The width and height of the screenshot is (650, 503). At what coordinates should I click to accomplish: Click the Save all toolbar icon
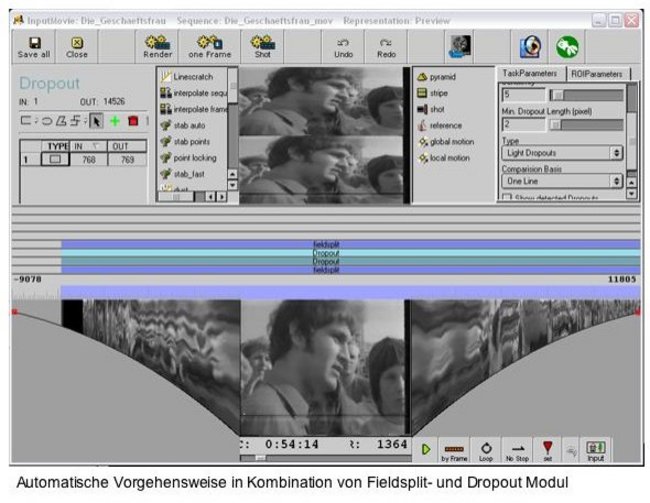(34, 47)
